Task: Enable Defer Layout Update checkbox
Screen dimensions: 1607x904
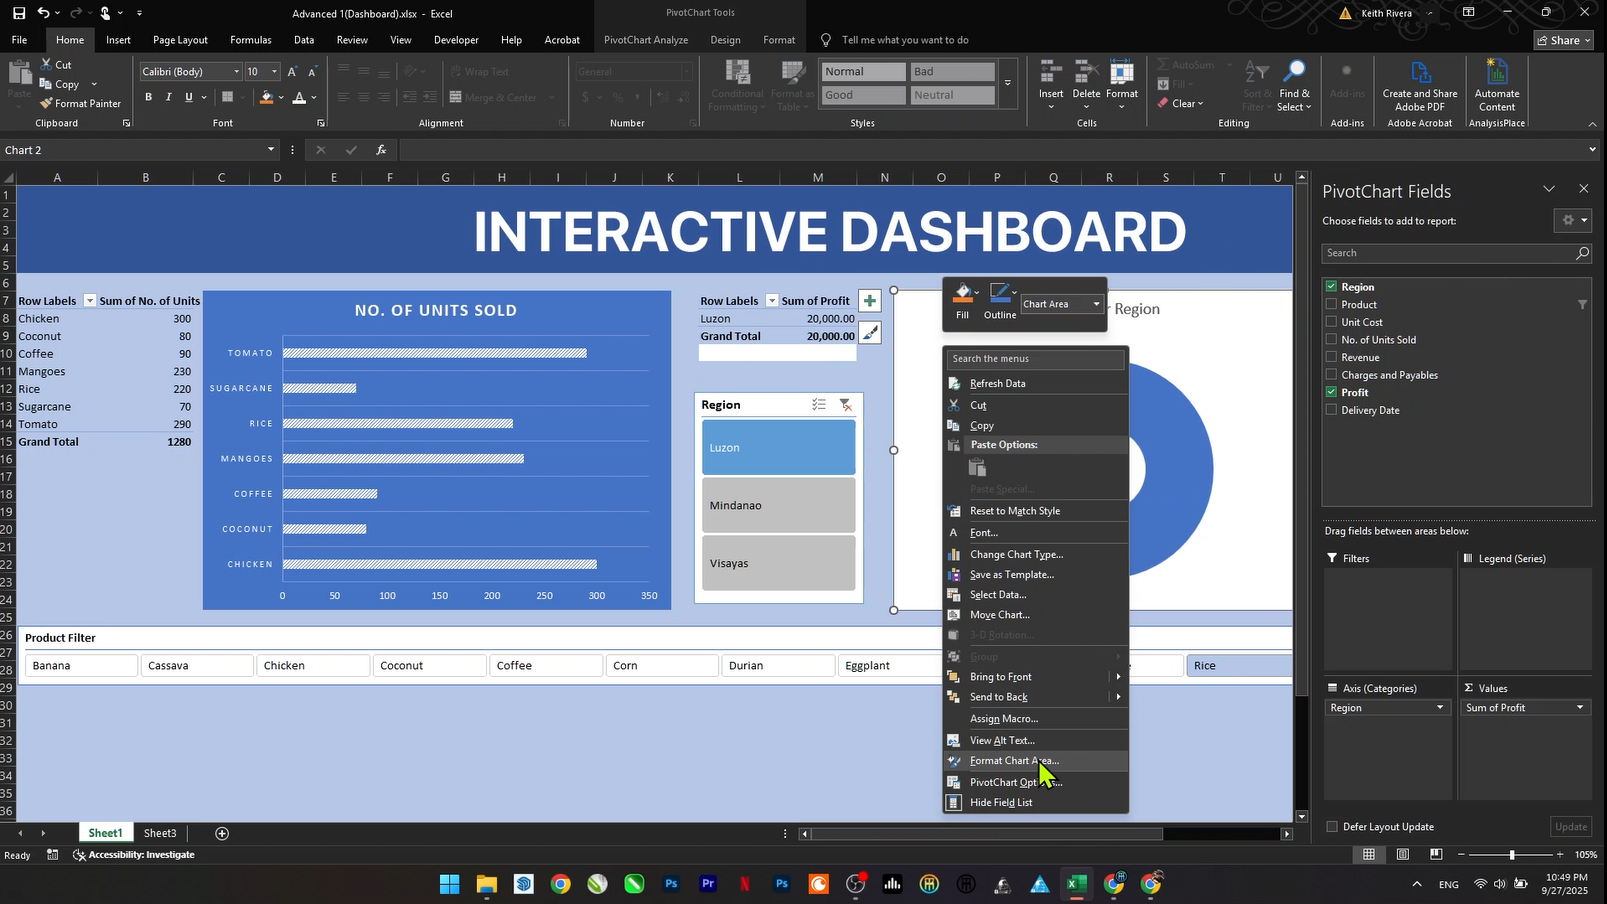Action: click(1332, 827)
